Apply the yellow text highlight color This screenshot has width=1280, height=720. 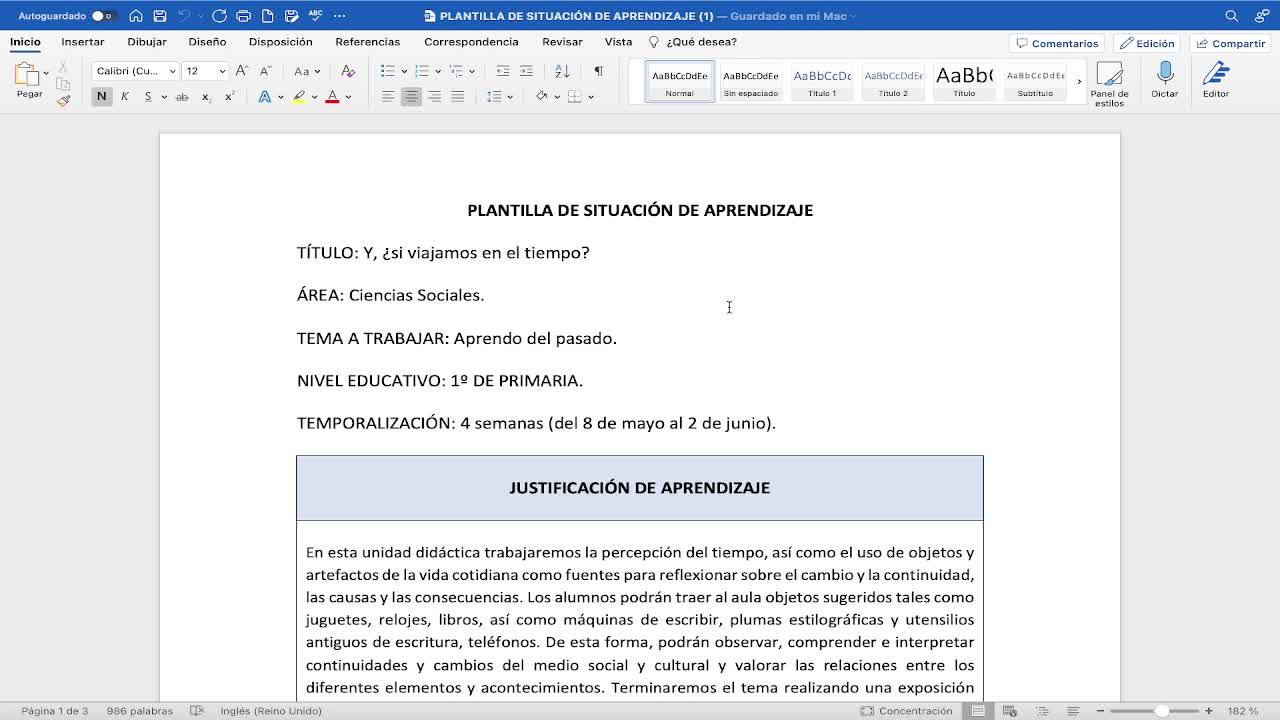[x=299, y=97]
